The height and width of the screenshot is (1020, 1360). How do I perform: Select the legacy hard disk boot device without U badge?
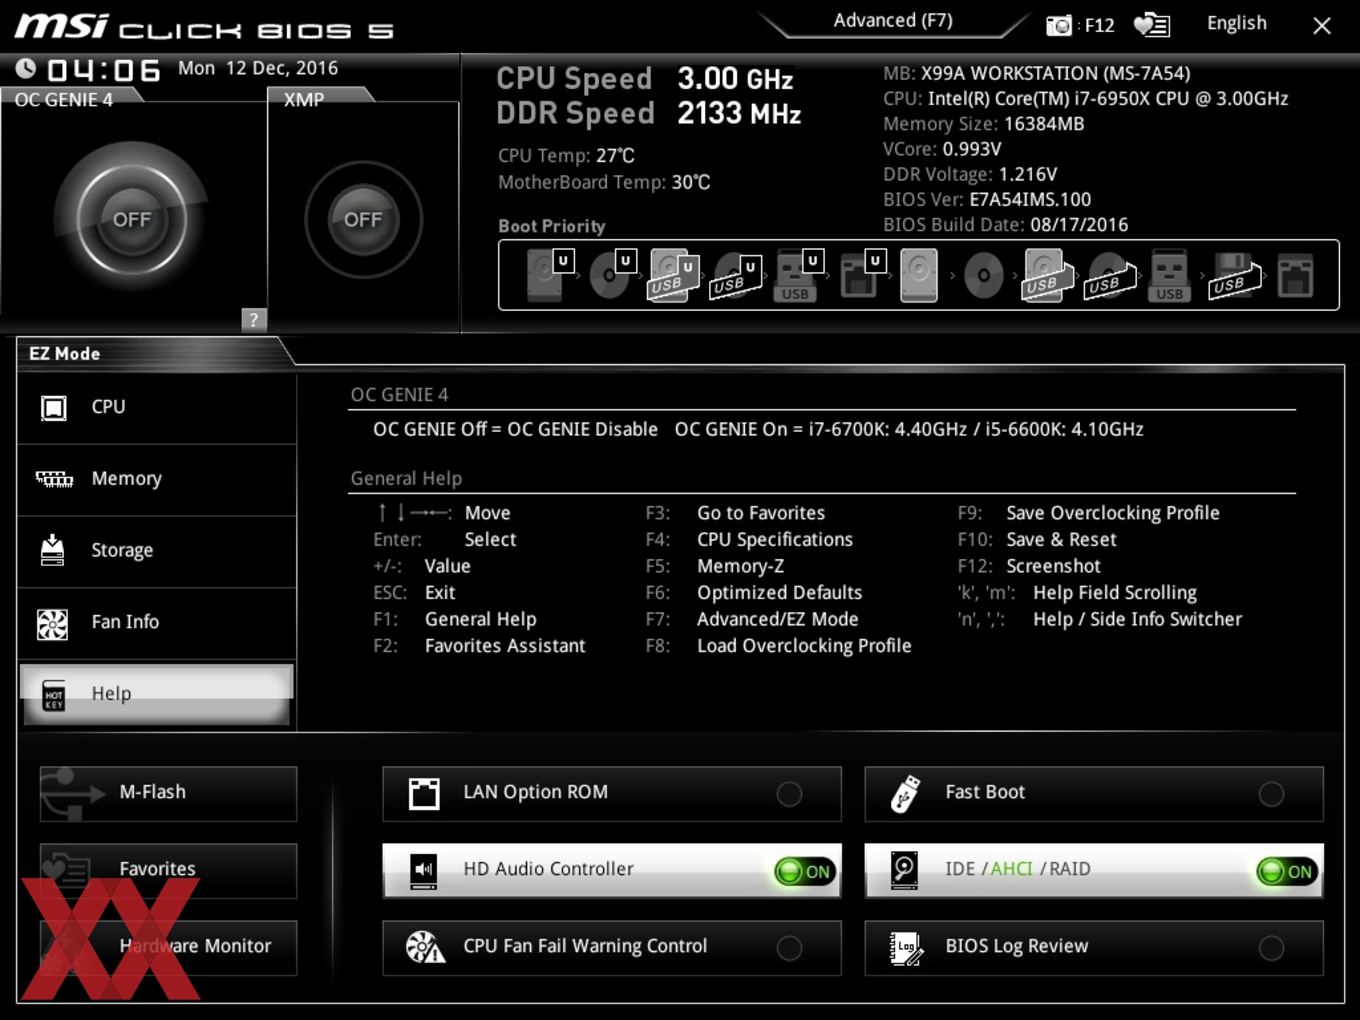click(919, 275)
